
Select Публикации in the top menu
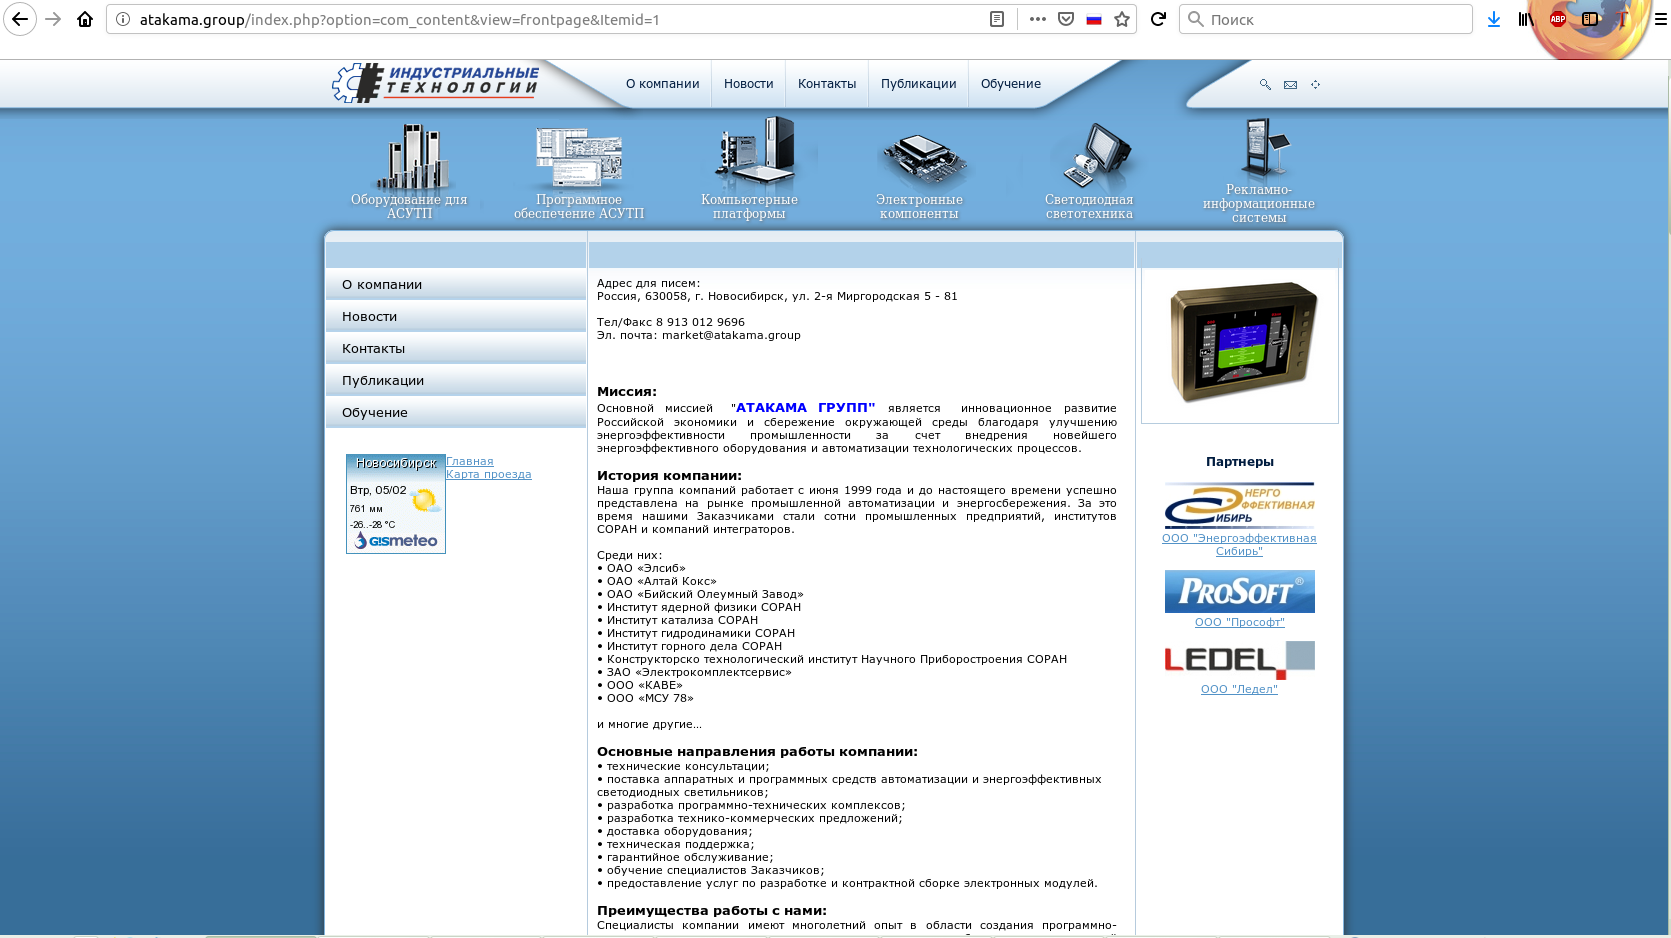(919, 84)
